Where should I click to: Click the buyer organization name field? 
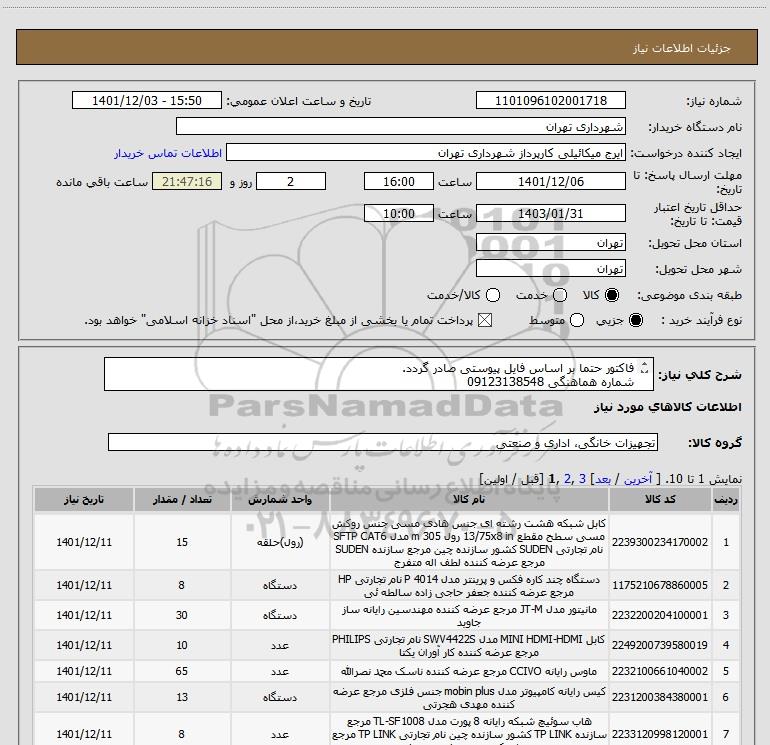pos(401,127)
